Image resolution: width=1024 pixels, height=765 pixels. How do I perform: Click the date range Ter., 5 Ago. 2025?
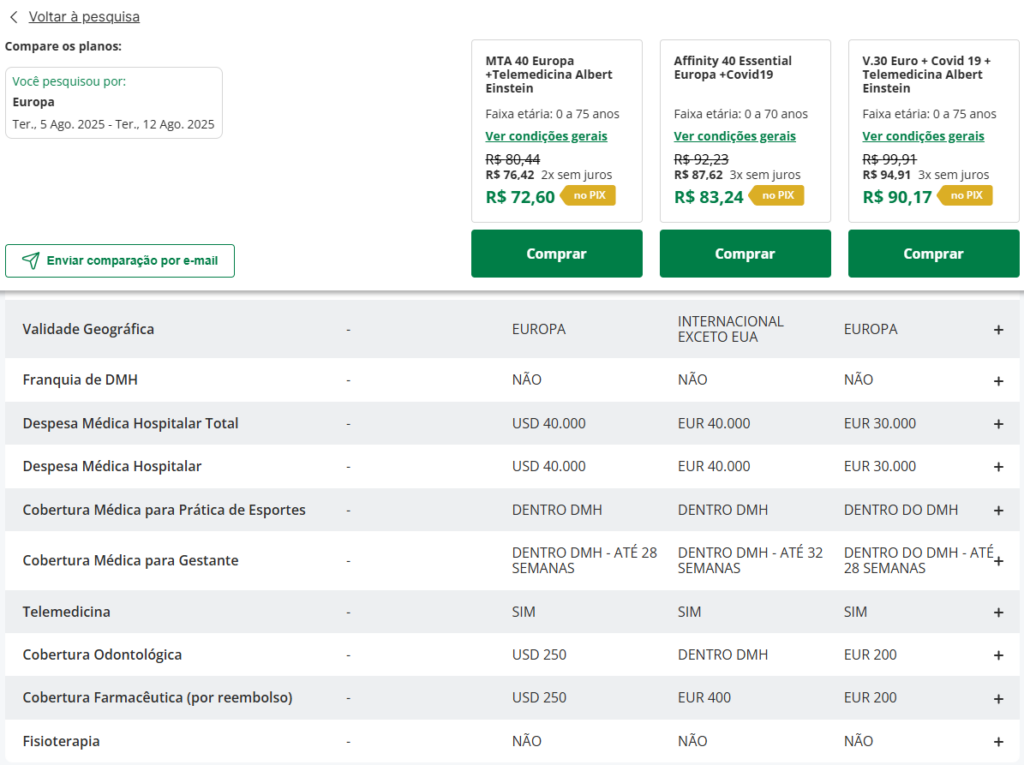point(113,124)
